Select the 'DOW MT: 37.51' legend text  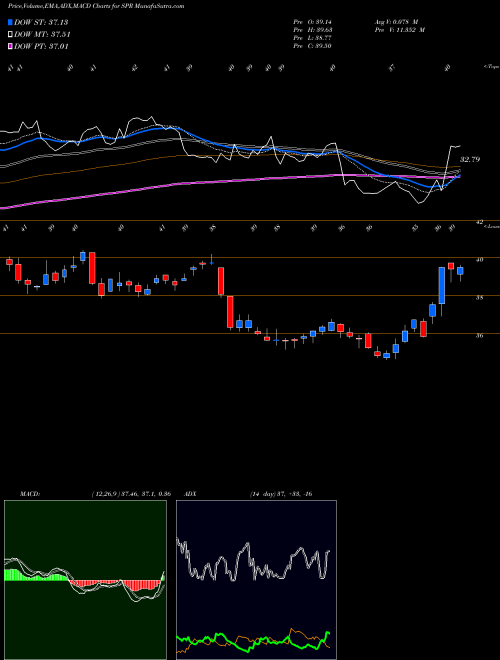point(42,35)
